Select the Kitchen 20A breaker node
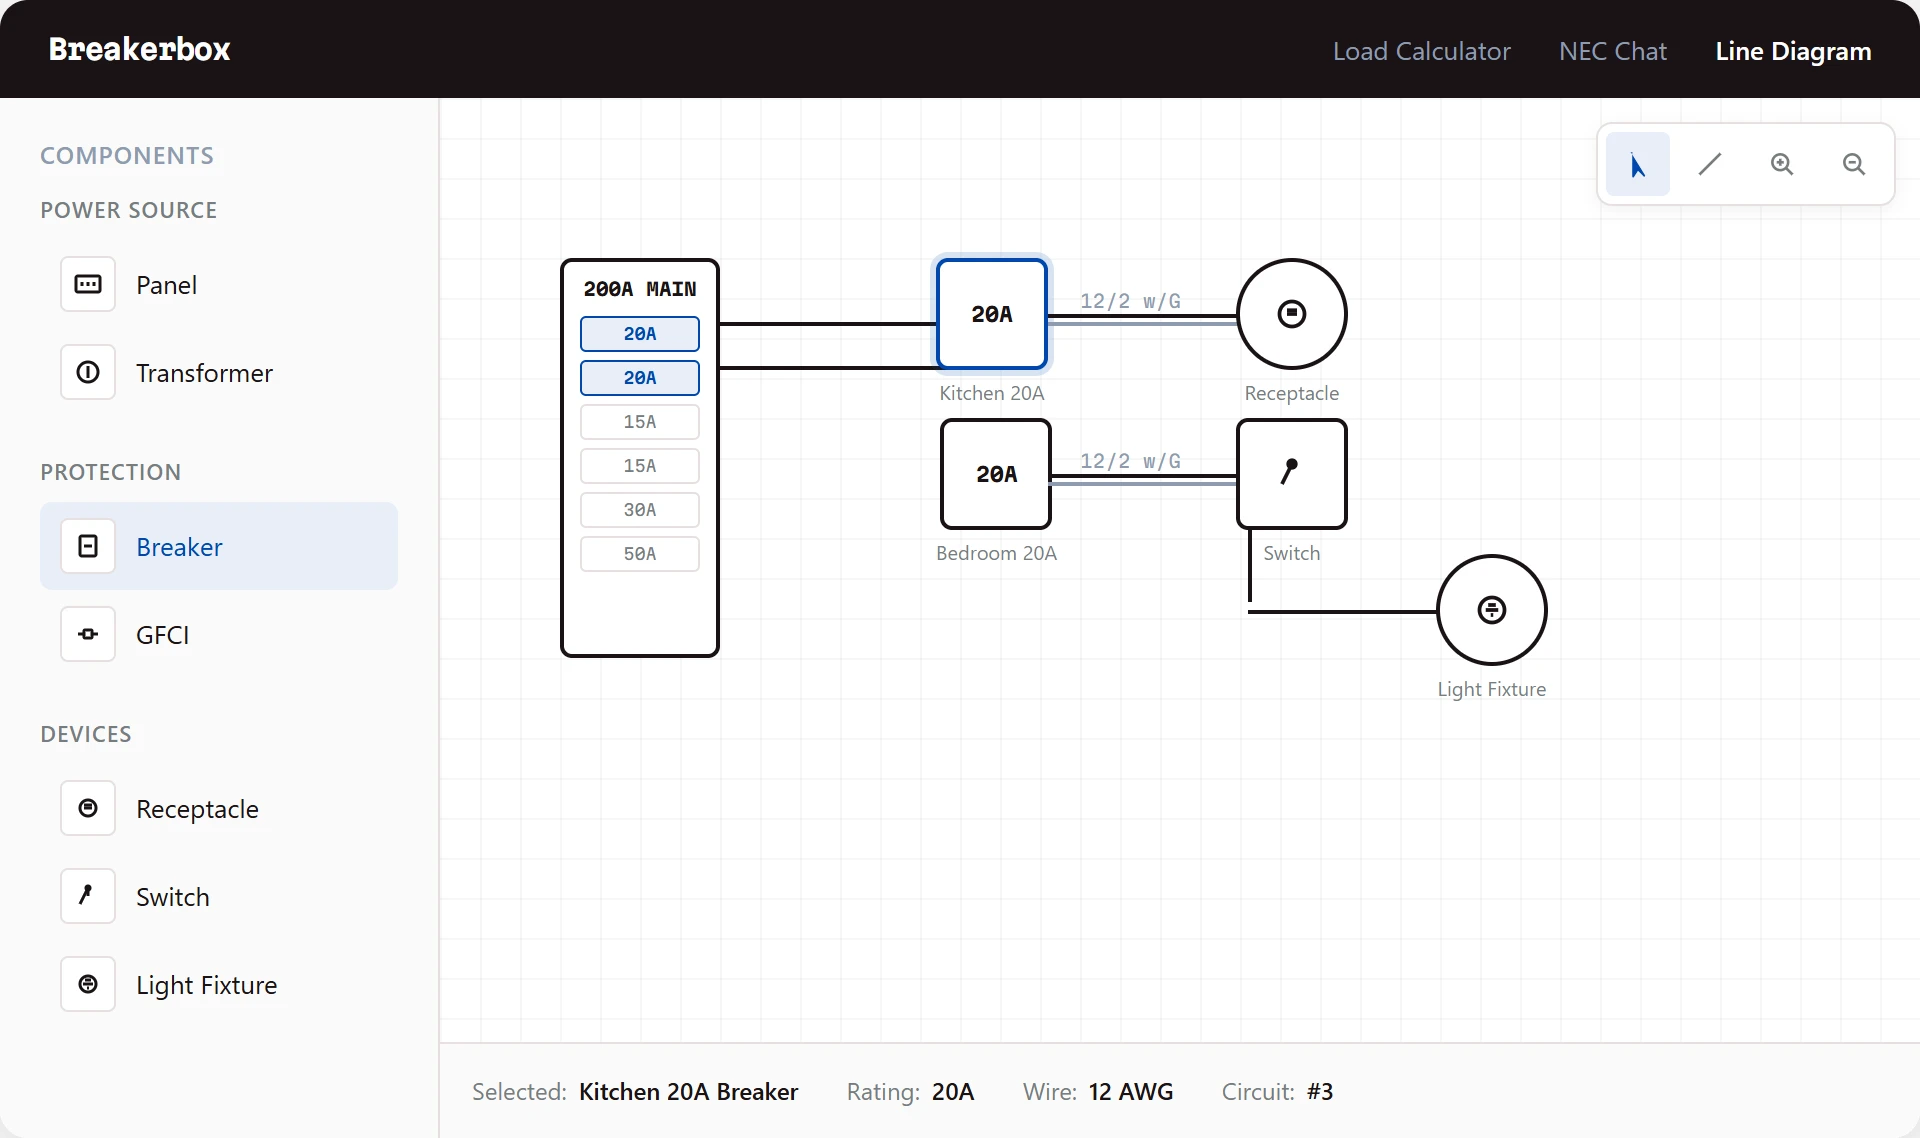1920x1138 pixels. click(991, 314)
